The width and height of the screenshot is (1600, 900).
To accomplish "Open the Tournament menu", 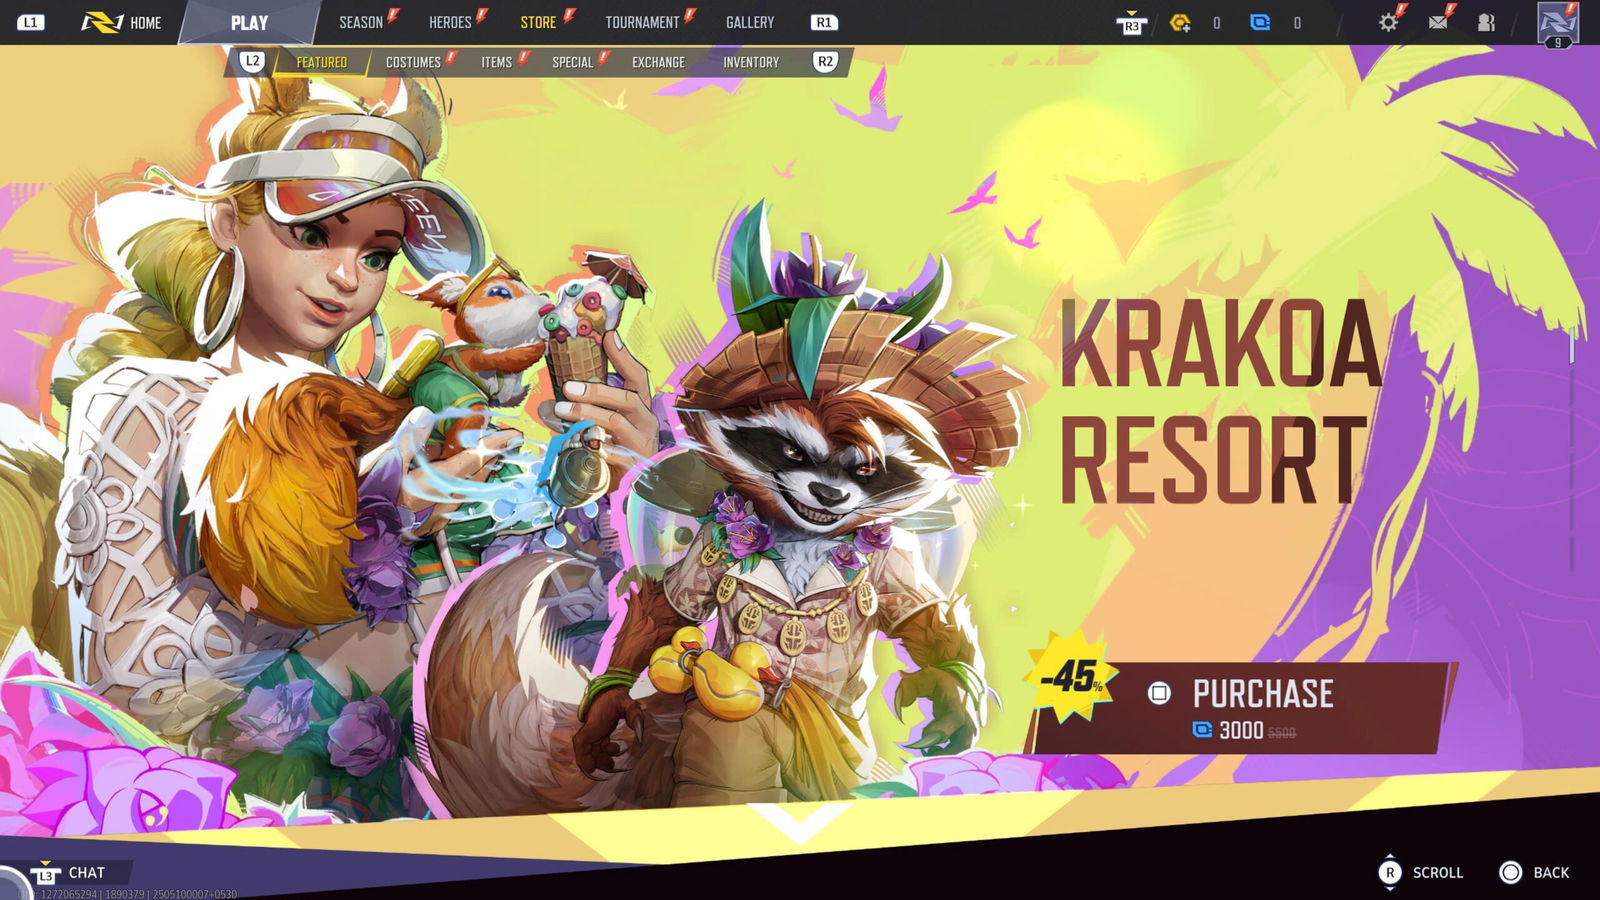I will coord(642,22).
